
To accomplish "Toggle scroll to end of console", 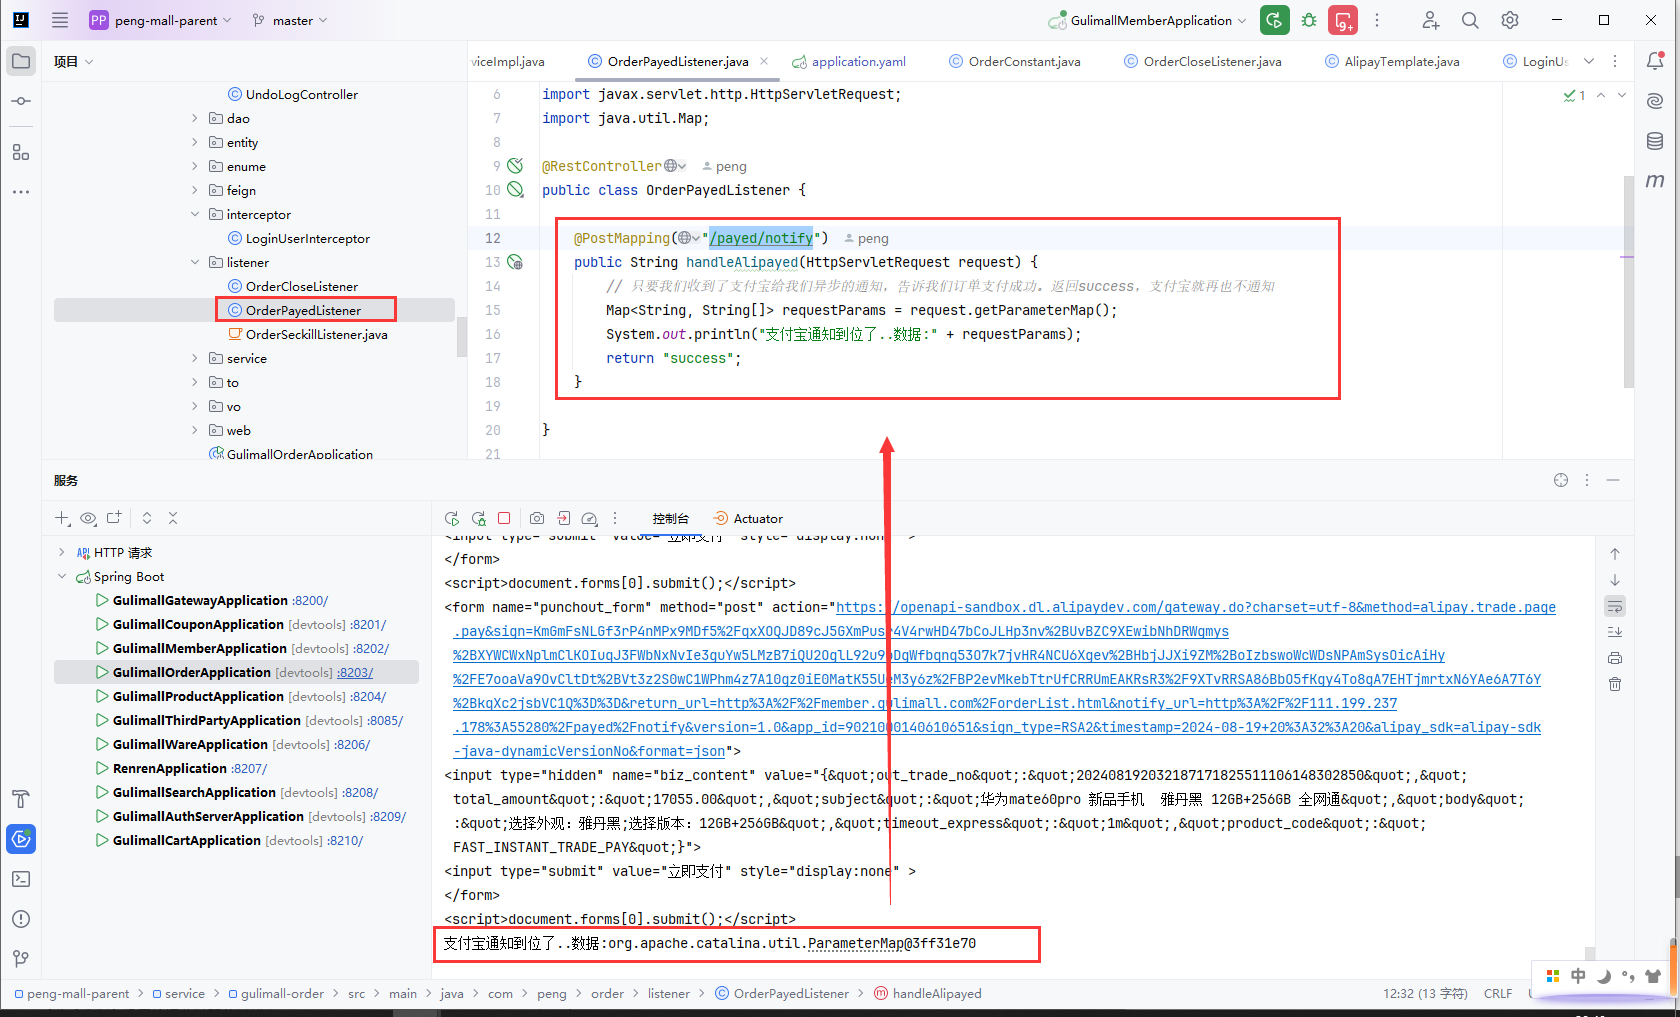I will (1615, 632).
